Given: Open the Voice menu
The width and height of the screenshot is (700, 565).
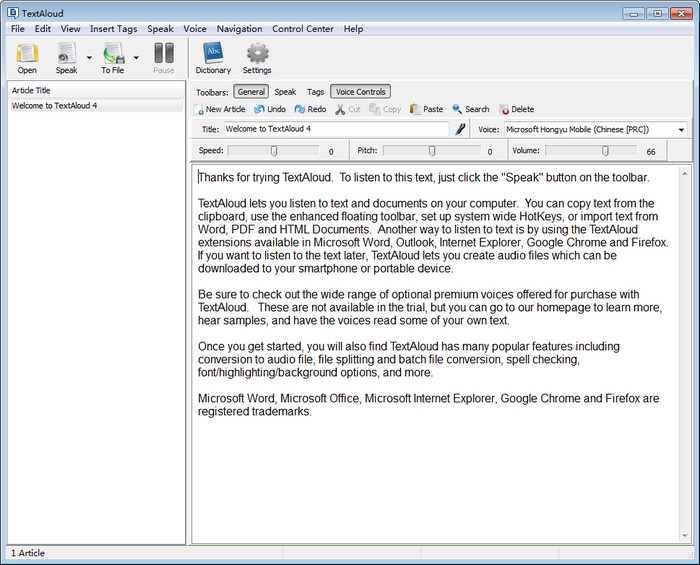Looking at the screenshot, I should pyautogui.click(x=195, y=29).
